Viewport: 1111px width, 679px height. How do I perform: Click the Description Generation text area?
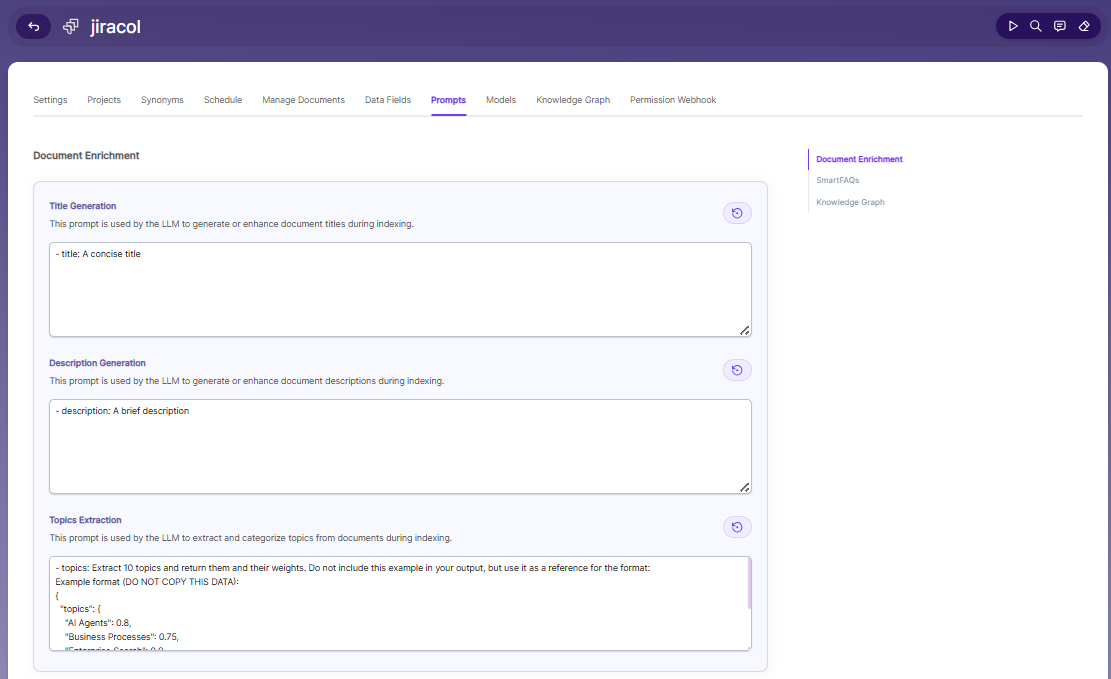[400, 447]
